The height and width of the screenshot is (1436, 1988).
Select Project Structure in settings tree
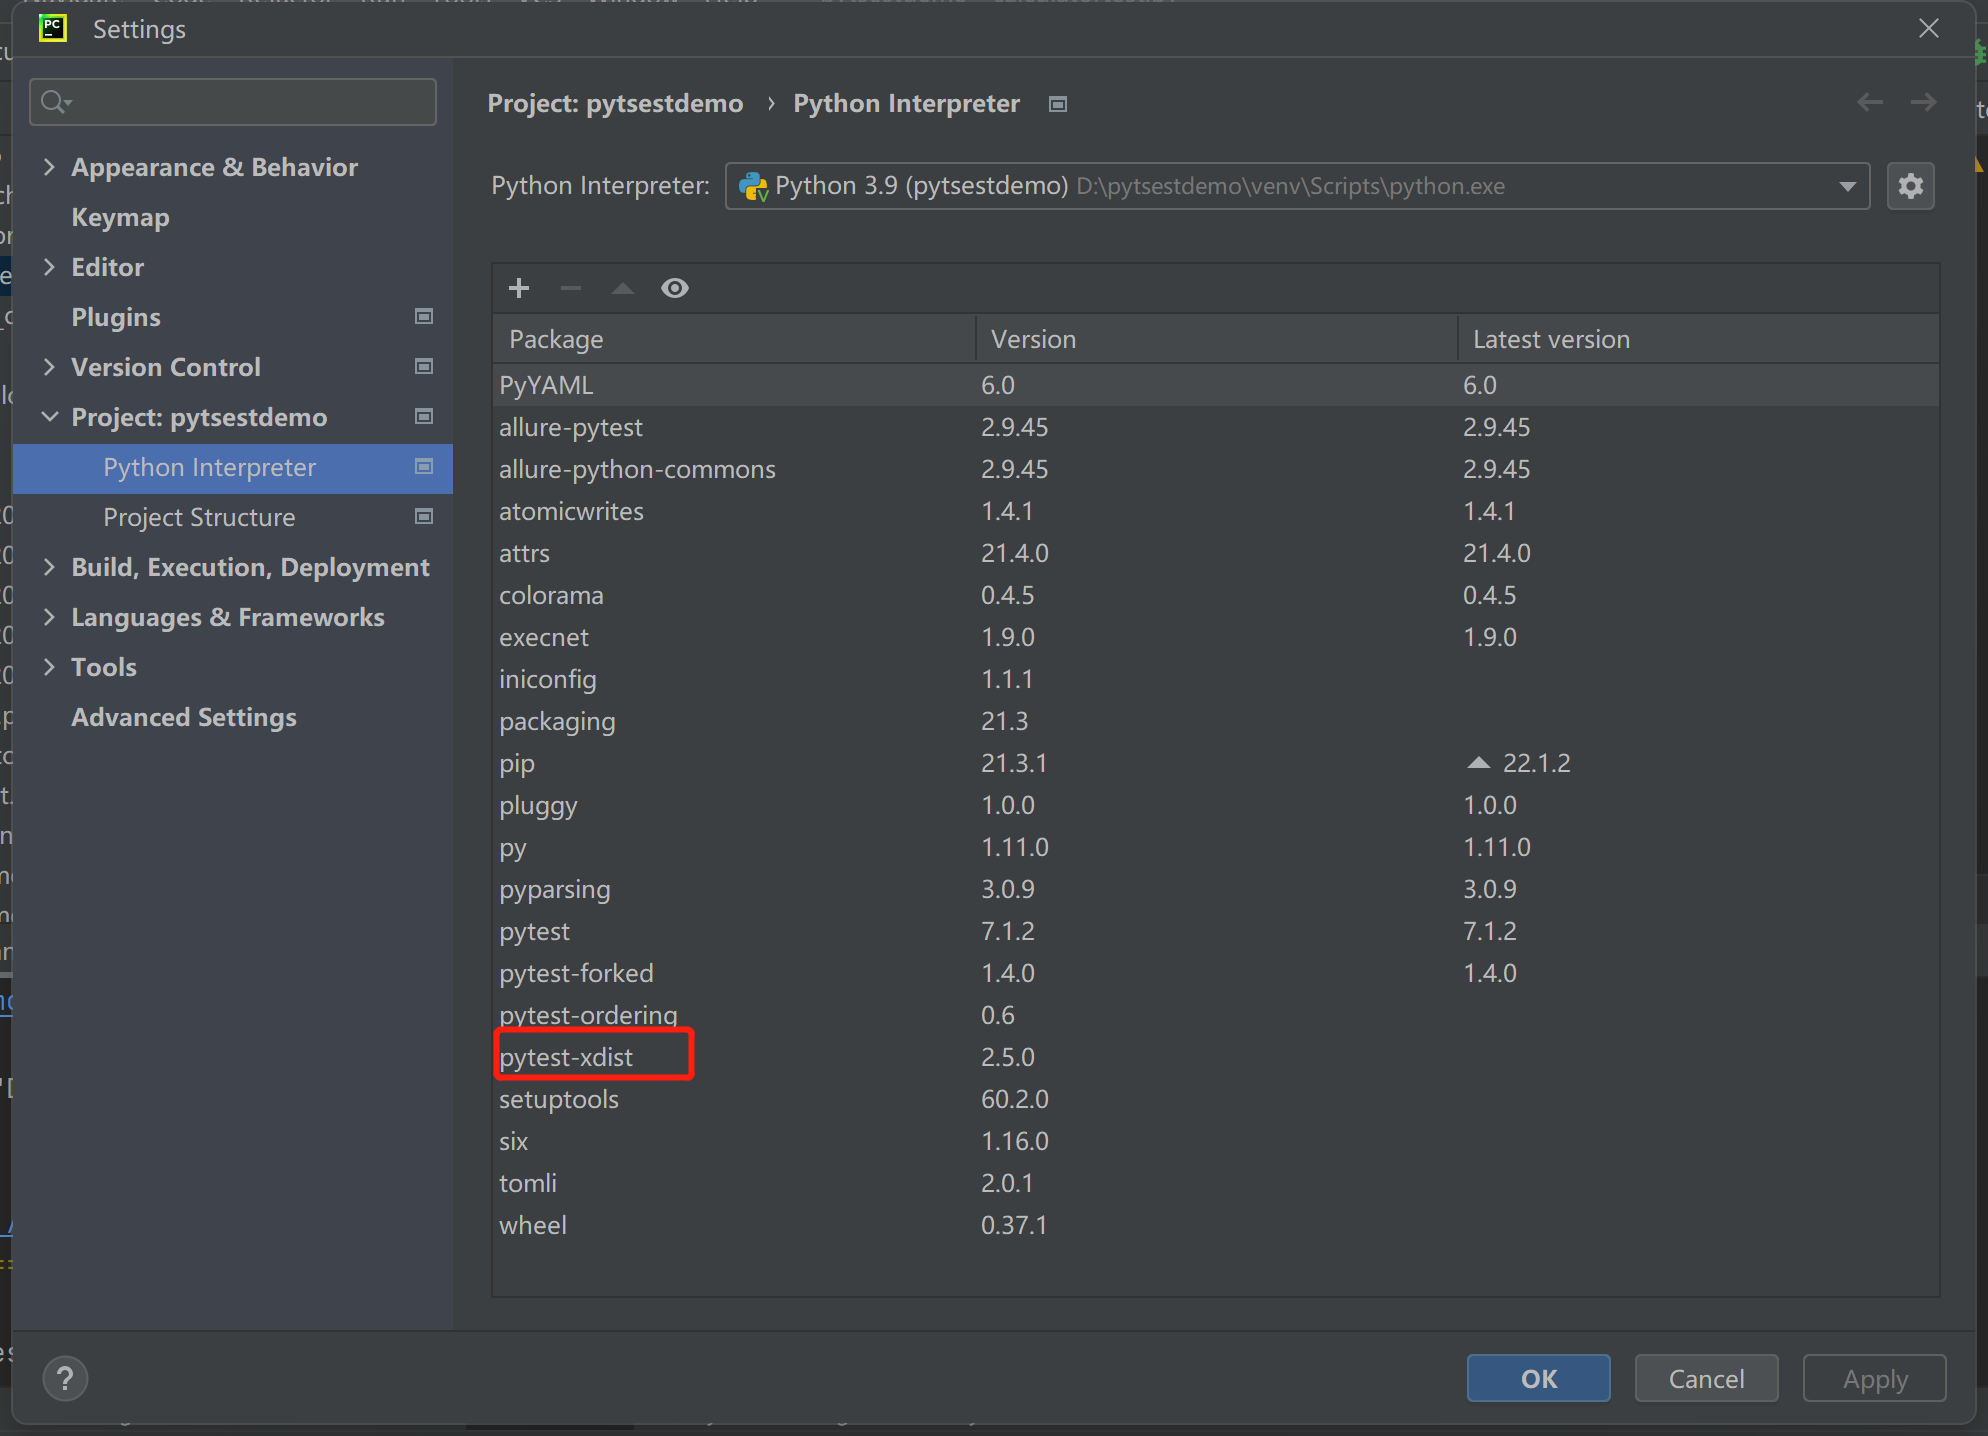click(x=199, y=517)
